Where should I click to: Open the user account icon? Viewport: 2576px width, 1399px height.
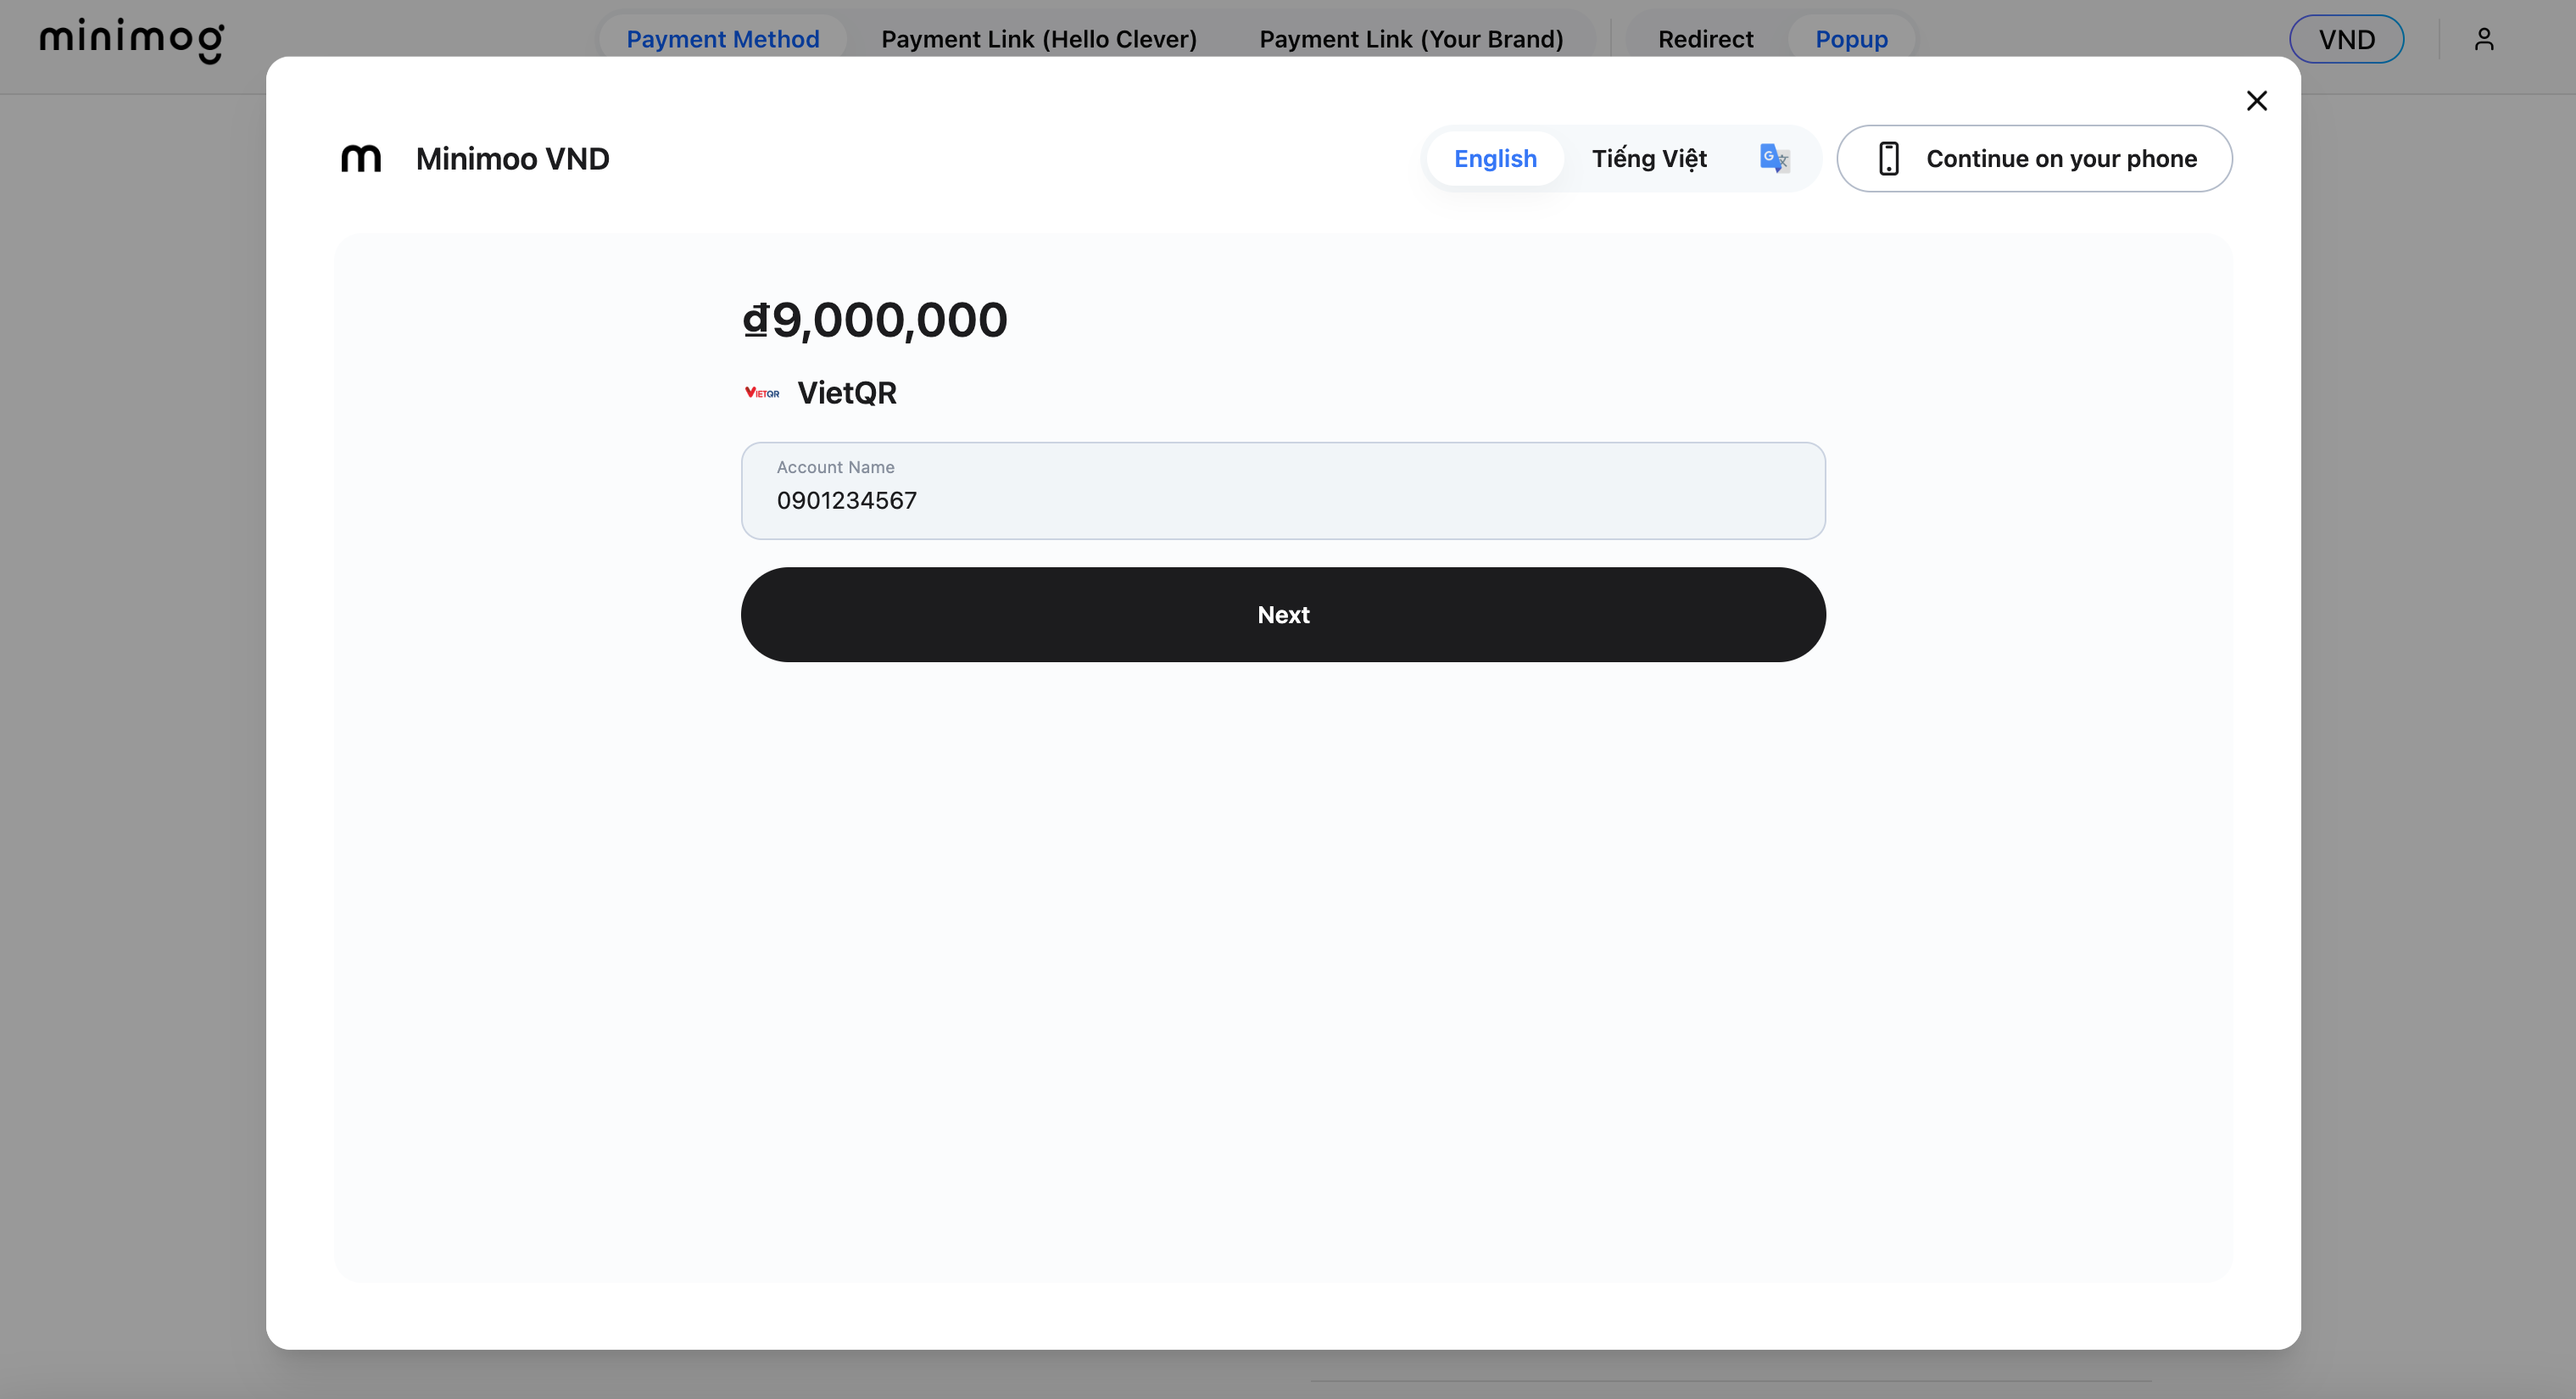2483,40
